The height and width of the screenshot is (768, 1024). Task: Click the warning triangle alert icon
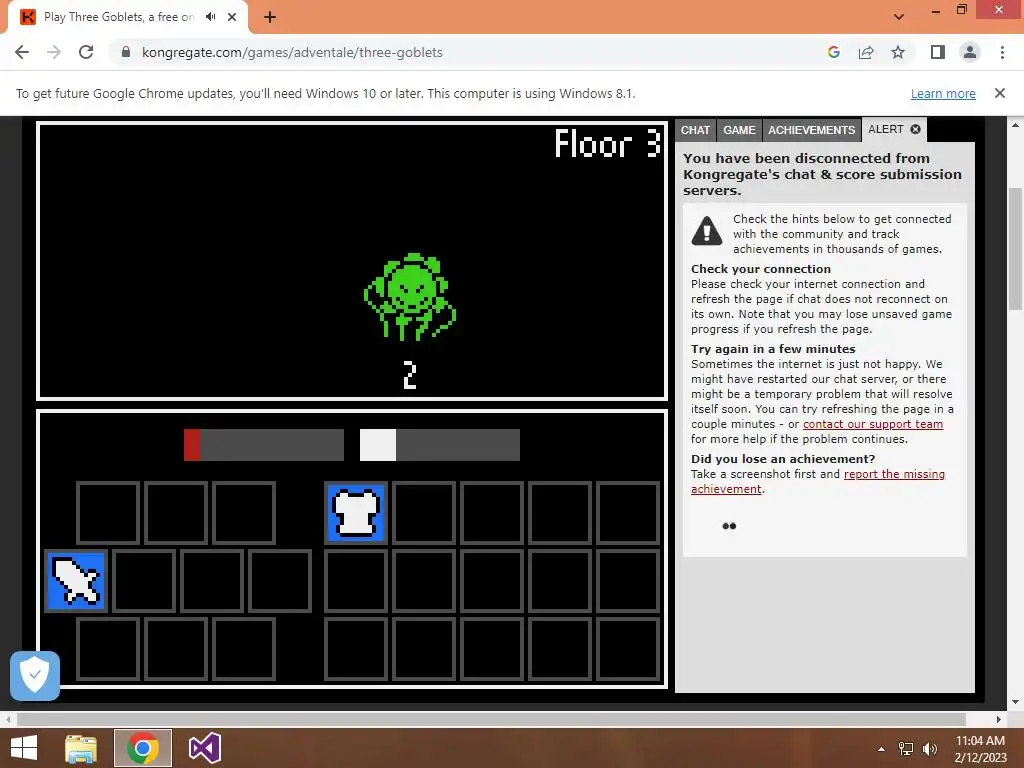(x=707, y=231)
